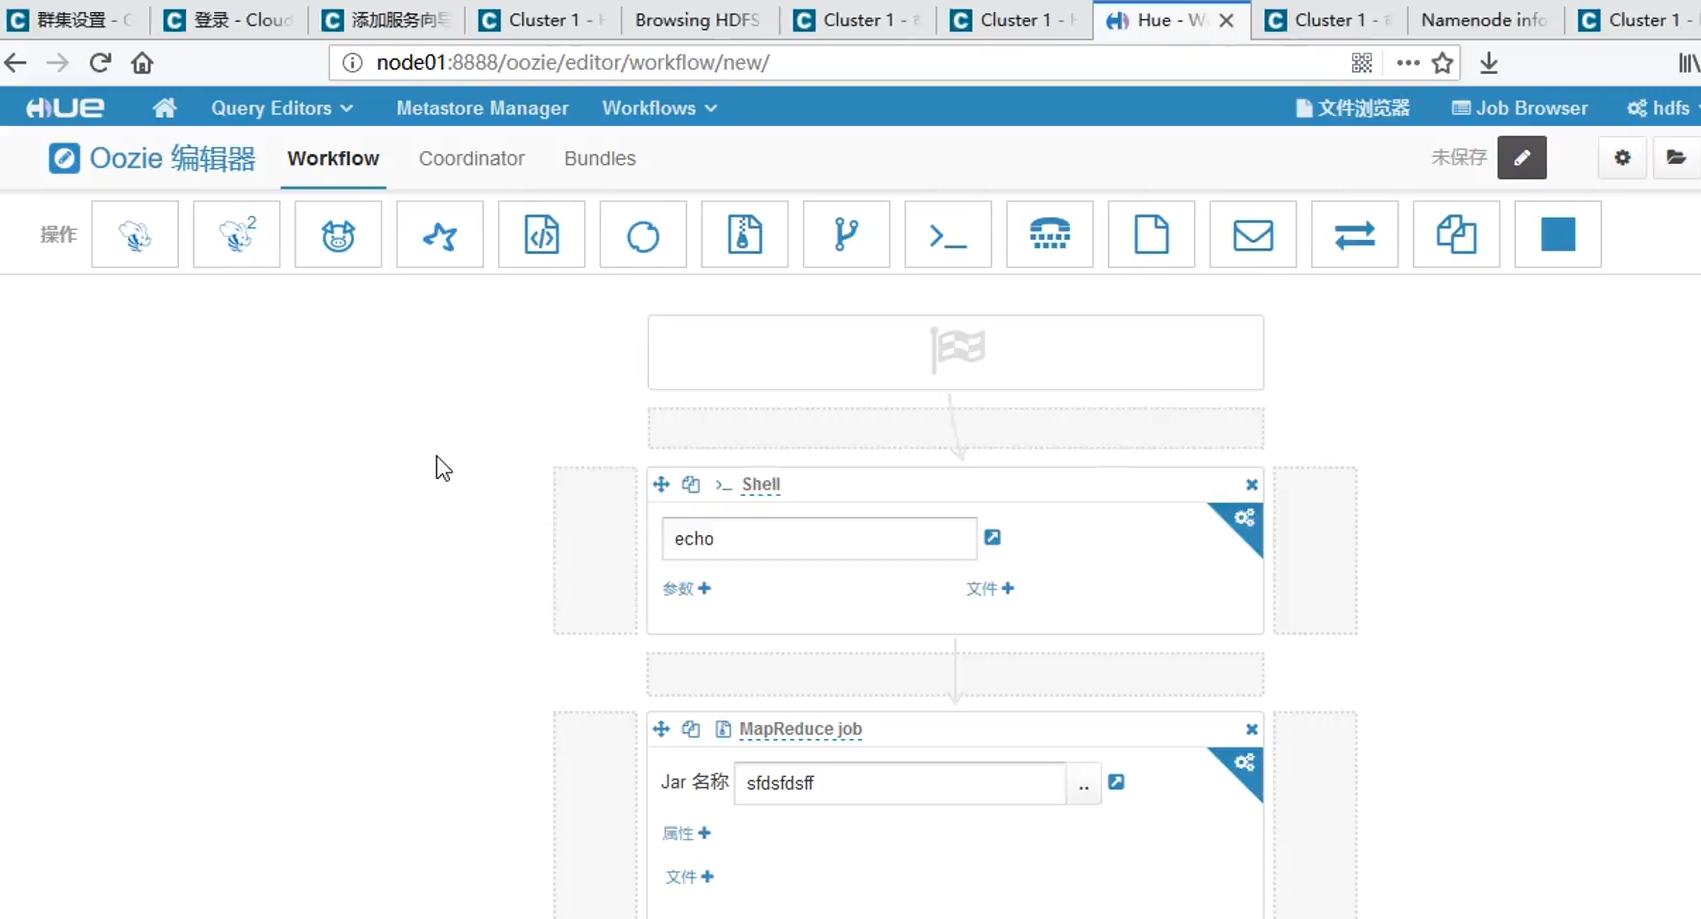Add a Pig script action

point(338,234)
